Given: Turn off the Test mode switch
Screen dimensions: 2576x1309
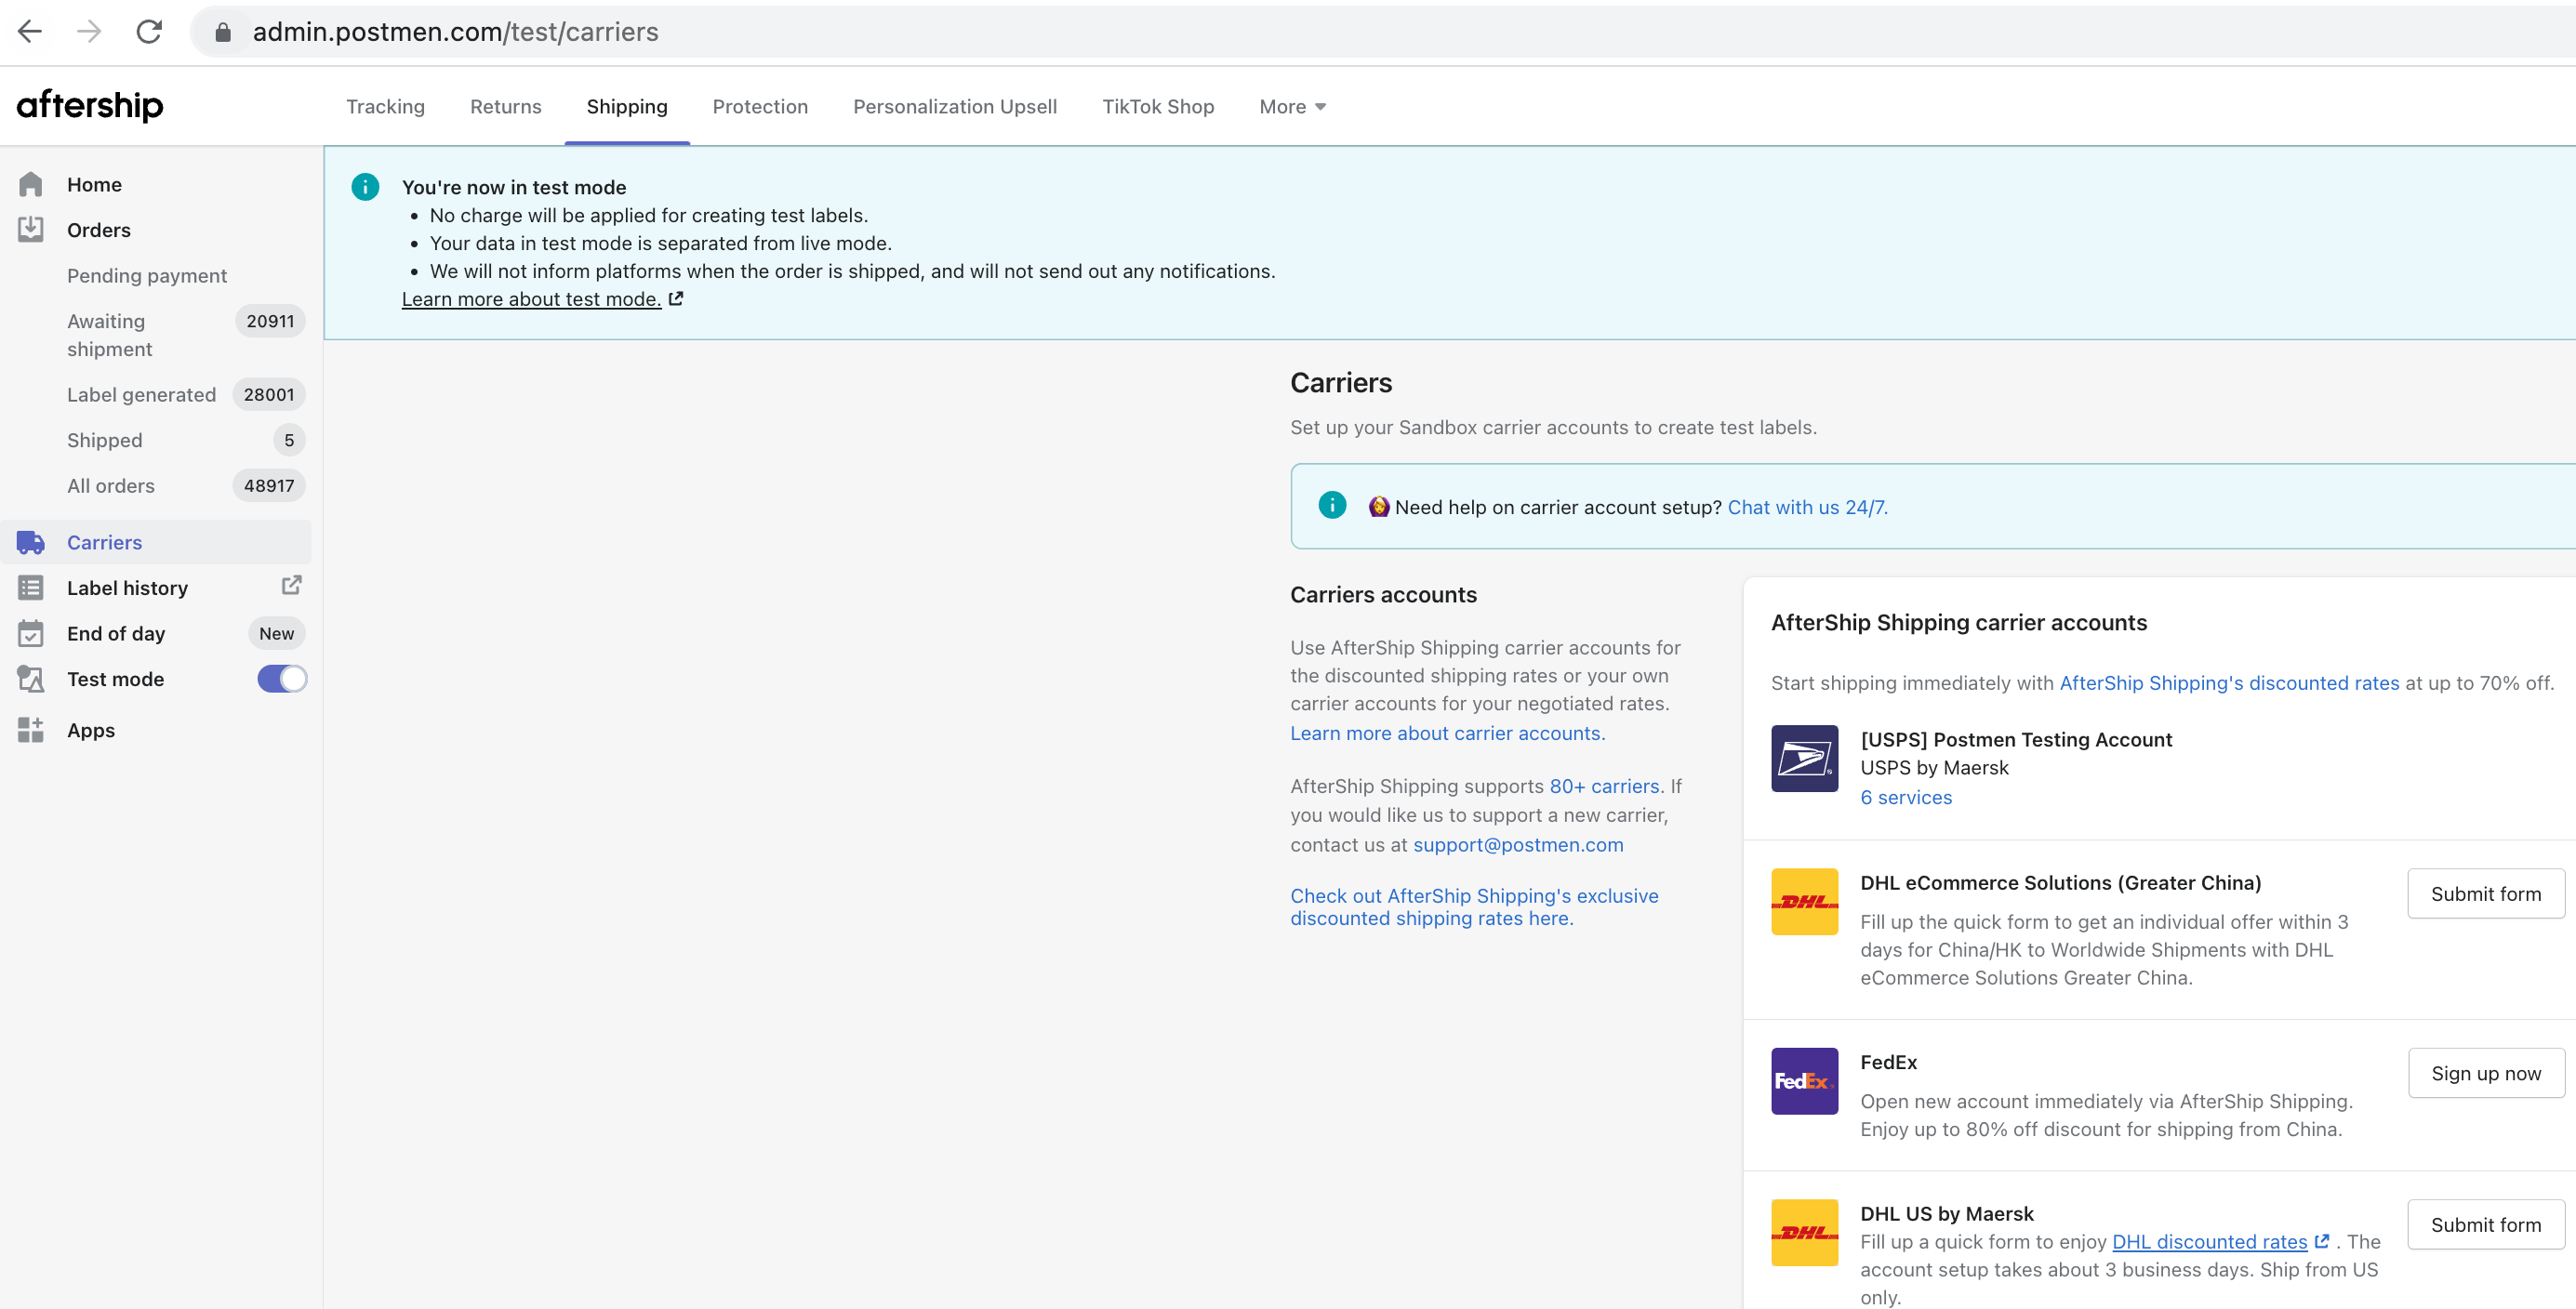Looking at the screenshot, I should pos(282,679).
